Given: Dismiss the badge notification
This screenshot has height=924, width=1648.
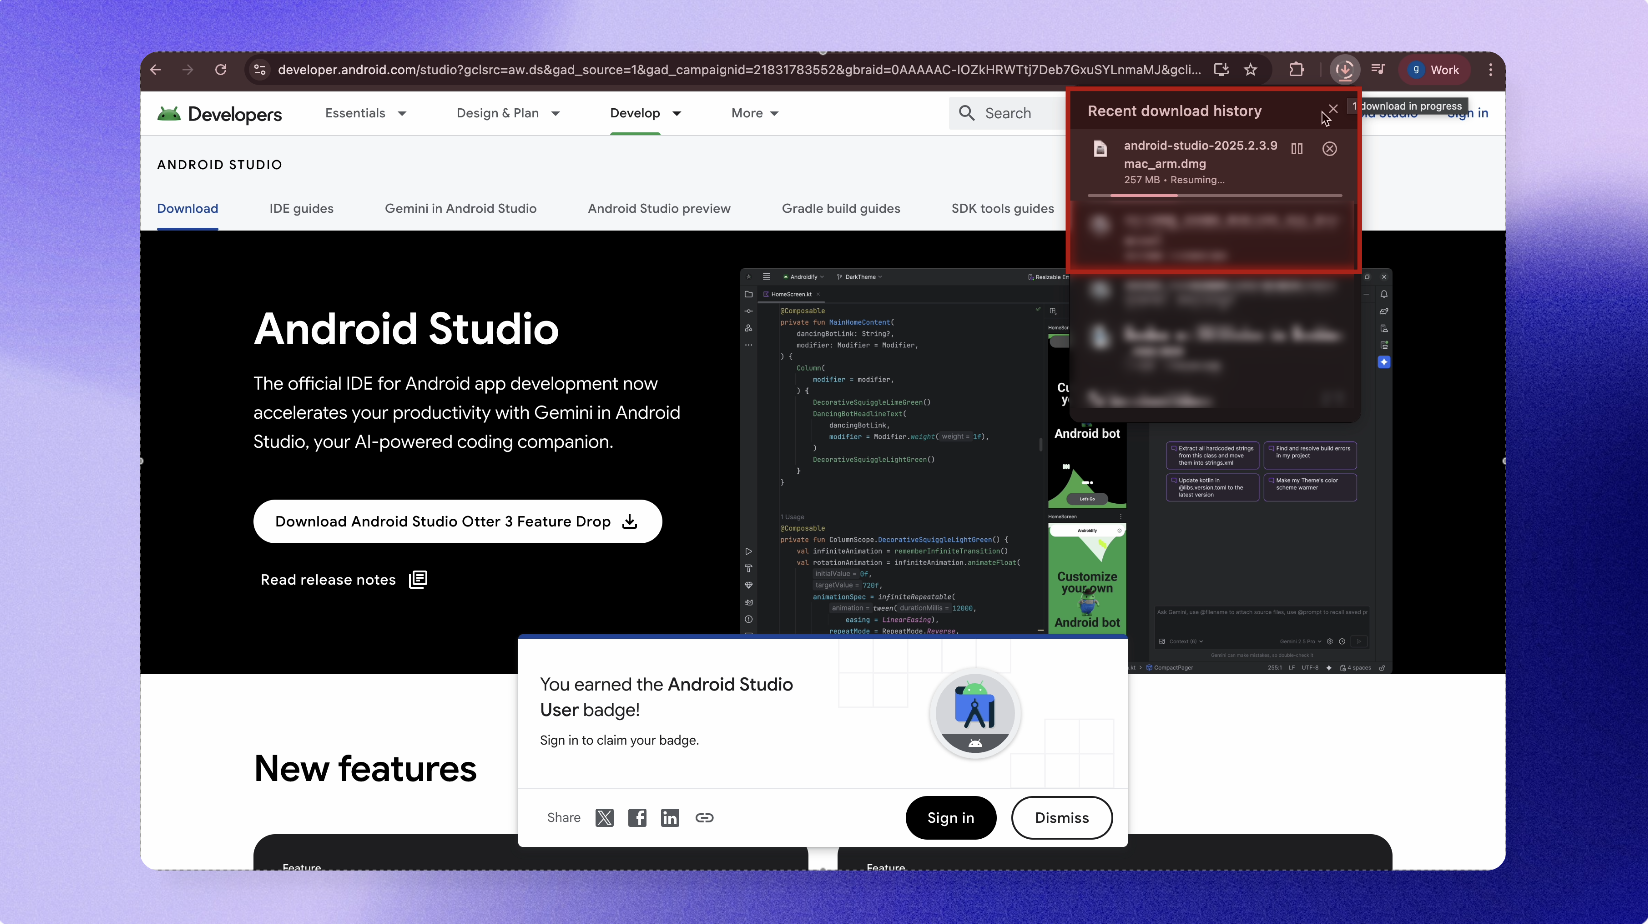Looking at the screenshot, I should point(1061,818).
